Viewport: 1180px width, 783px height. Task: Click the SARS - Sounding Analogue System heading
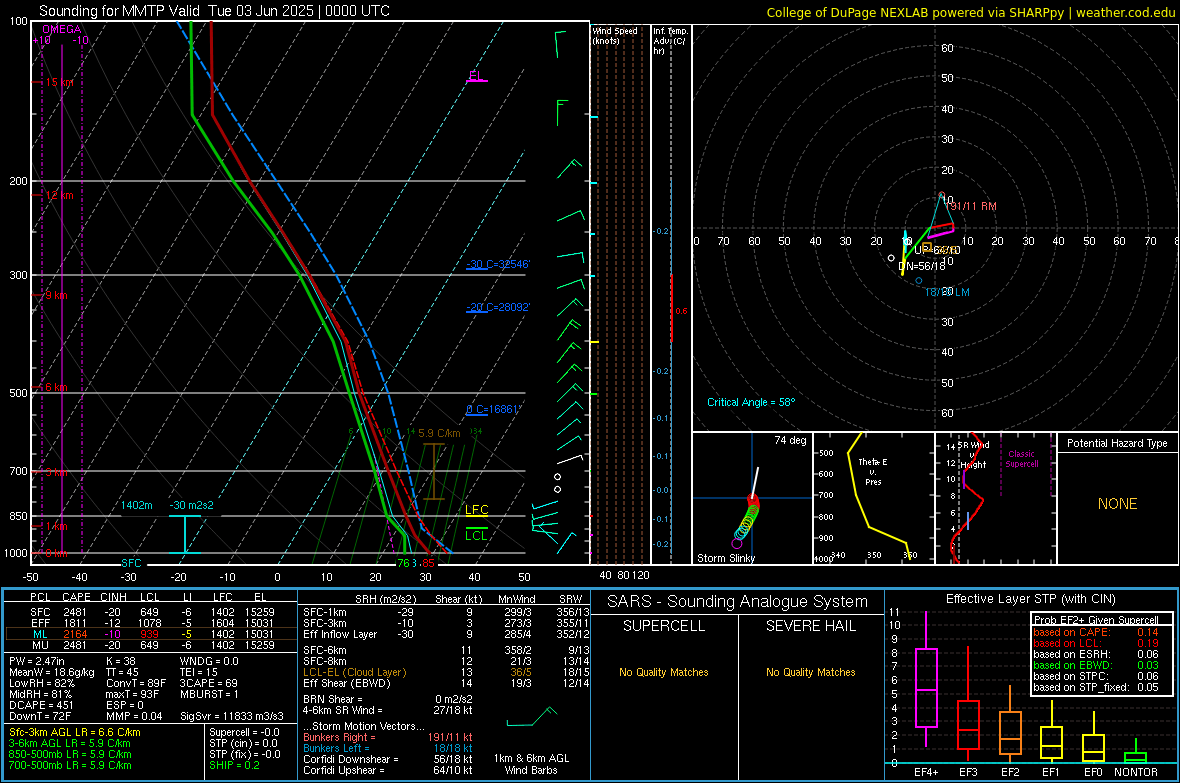click(738, 602)
